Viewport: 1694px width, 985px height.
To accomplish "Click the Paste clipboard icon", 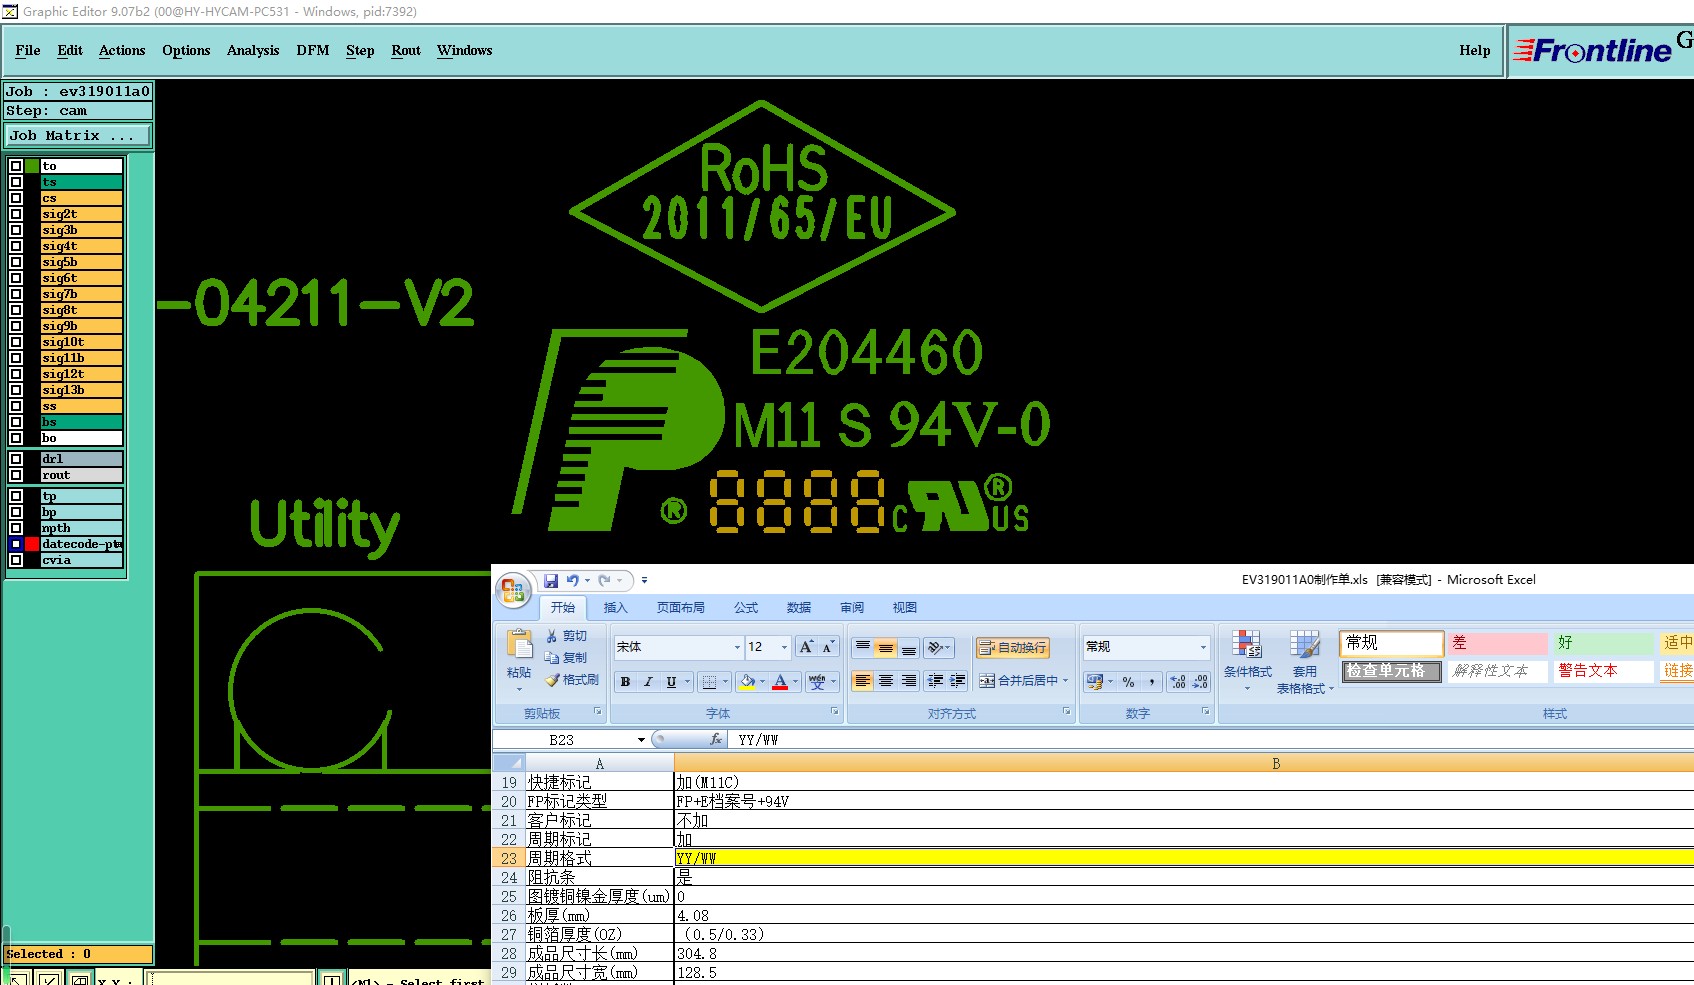I will coord(519,643).
